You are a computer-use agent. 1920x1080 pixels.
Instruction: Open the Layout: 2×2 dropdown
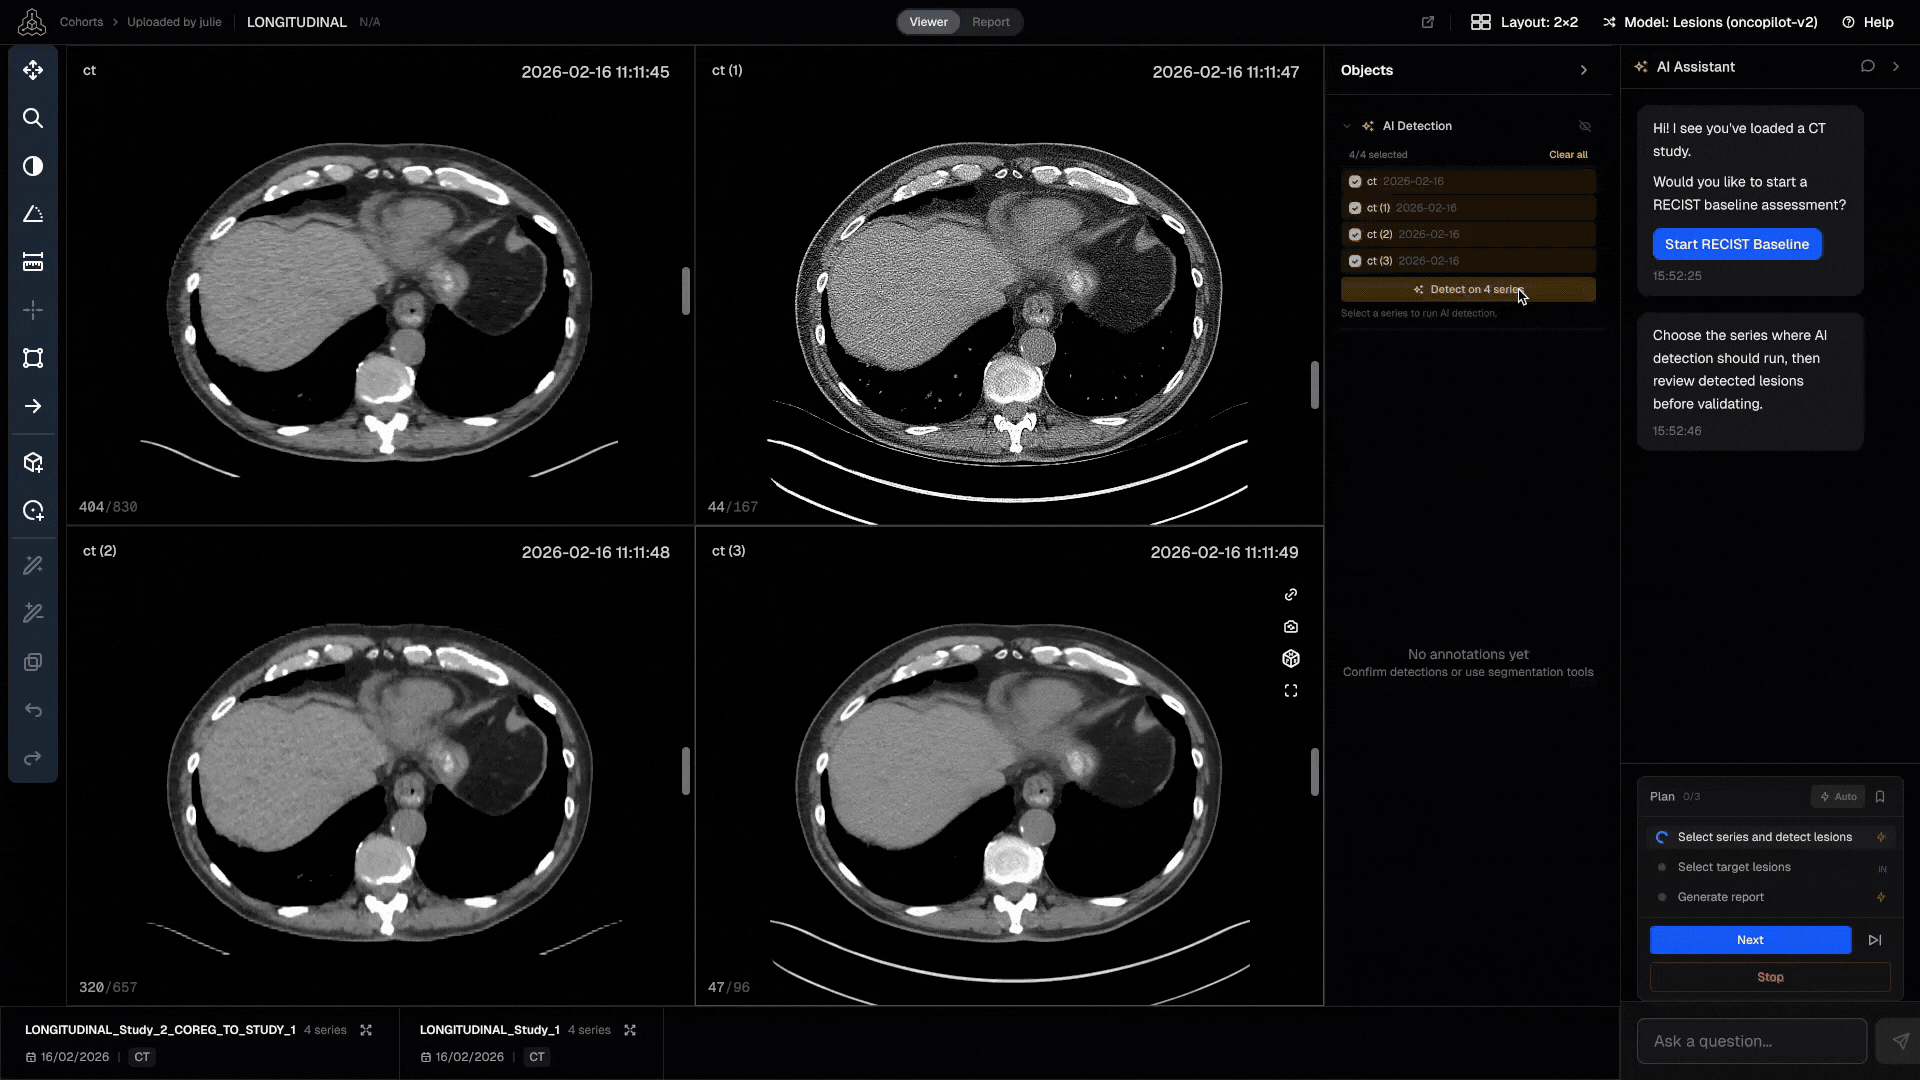pos(1525,22)
